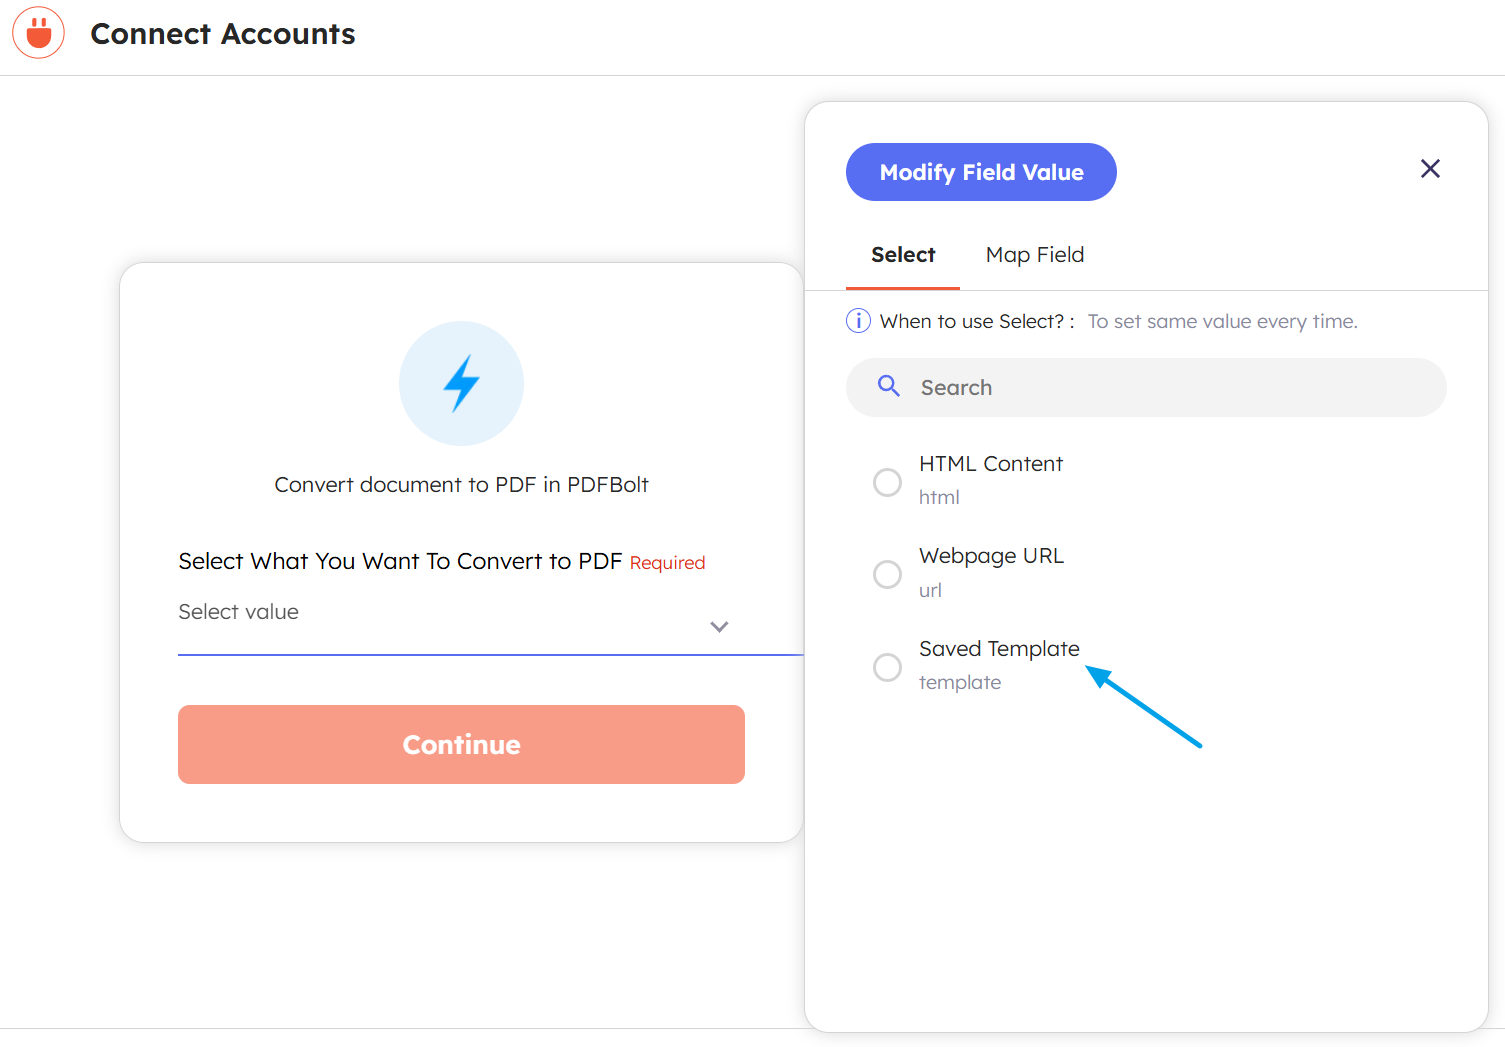Close the Modify Field Value panel
The width and height of the screenshot is (1505, 1047).
click(x=1430, y=169)
